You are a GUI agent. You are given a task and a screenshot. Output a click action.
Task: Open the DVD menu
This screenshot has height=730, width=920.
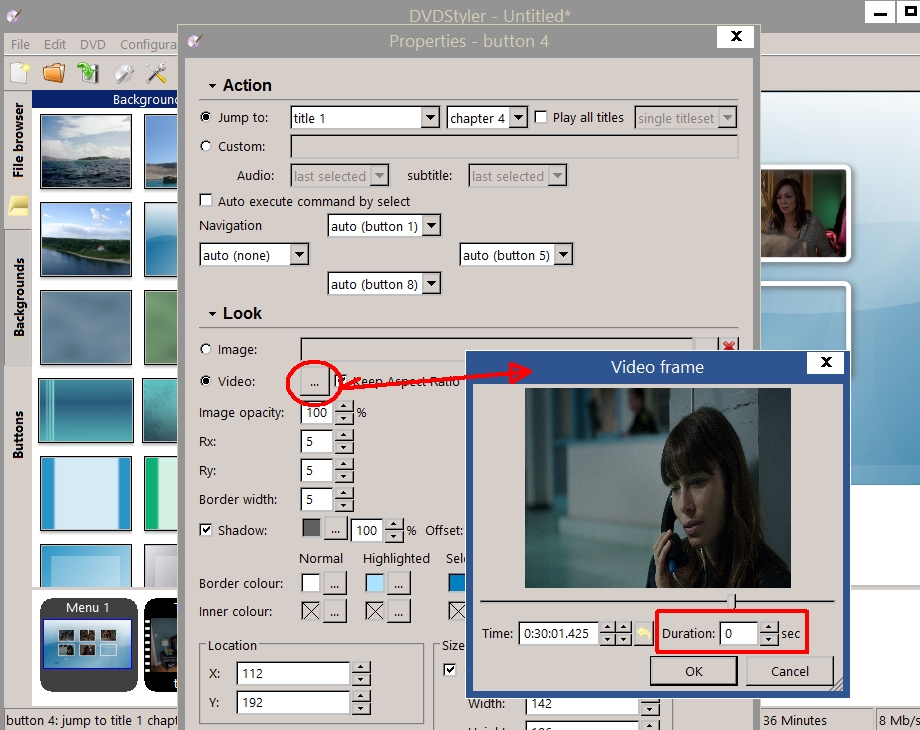coord(93,44)
